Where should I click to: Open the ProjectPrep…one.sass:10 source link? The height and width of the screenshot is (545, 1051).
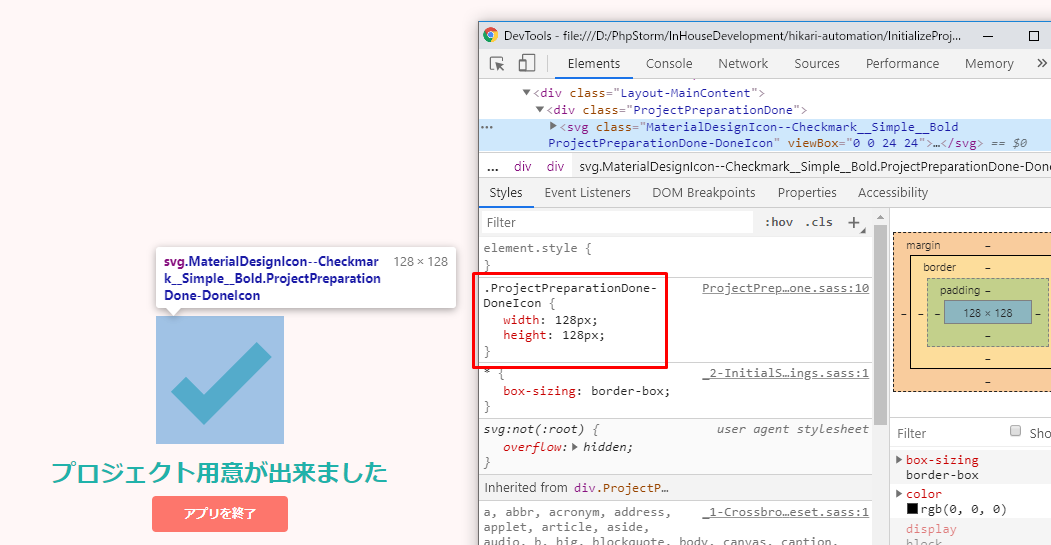(786, 288)
